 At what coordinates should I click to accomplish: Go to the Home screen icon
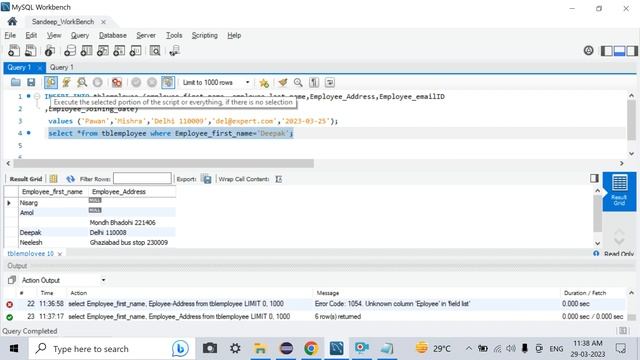pos(12,21)
